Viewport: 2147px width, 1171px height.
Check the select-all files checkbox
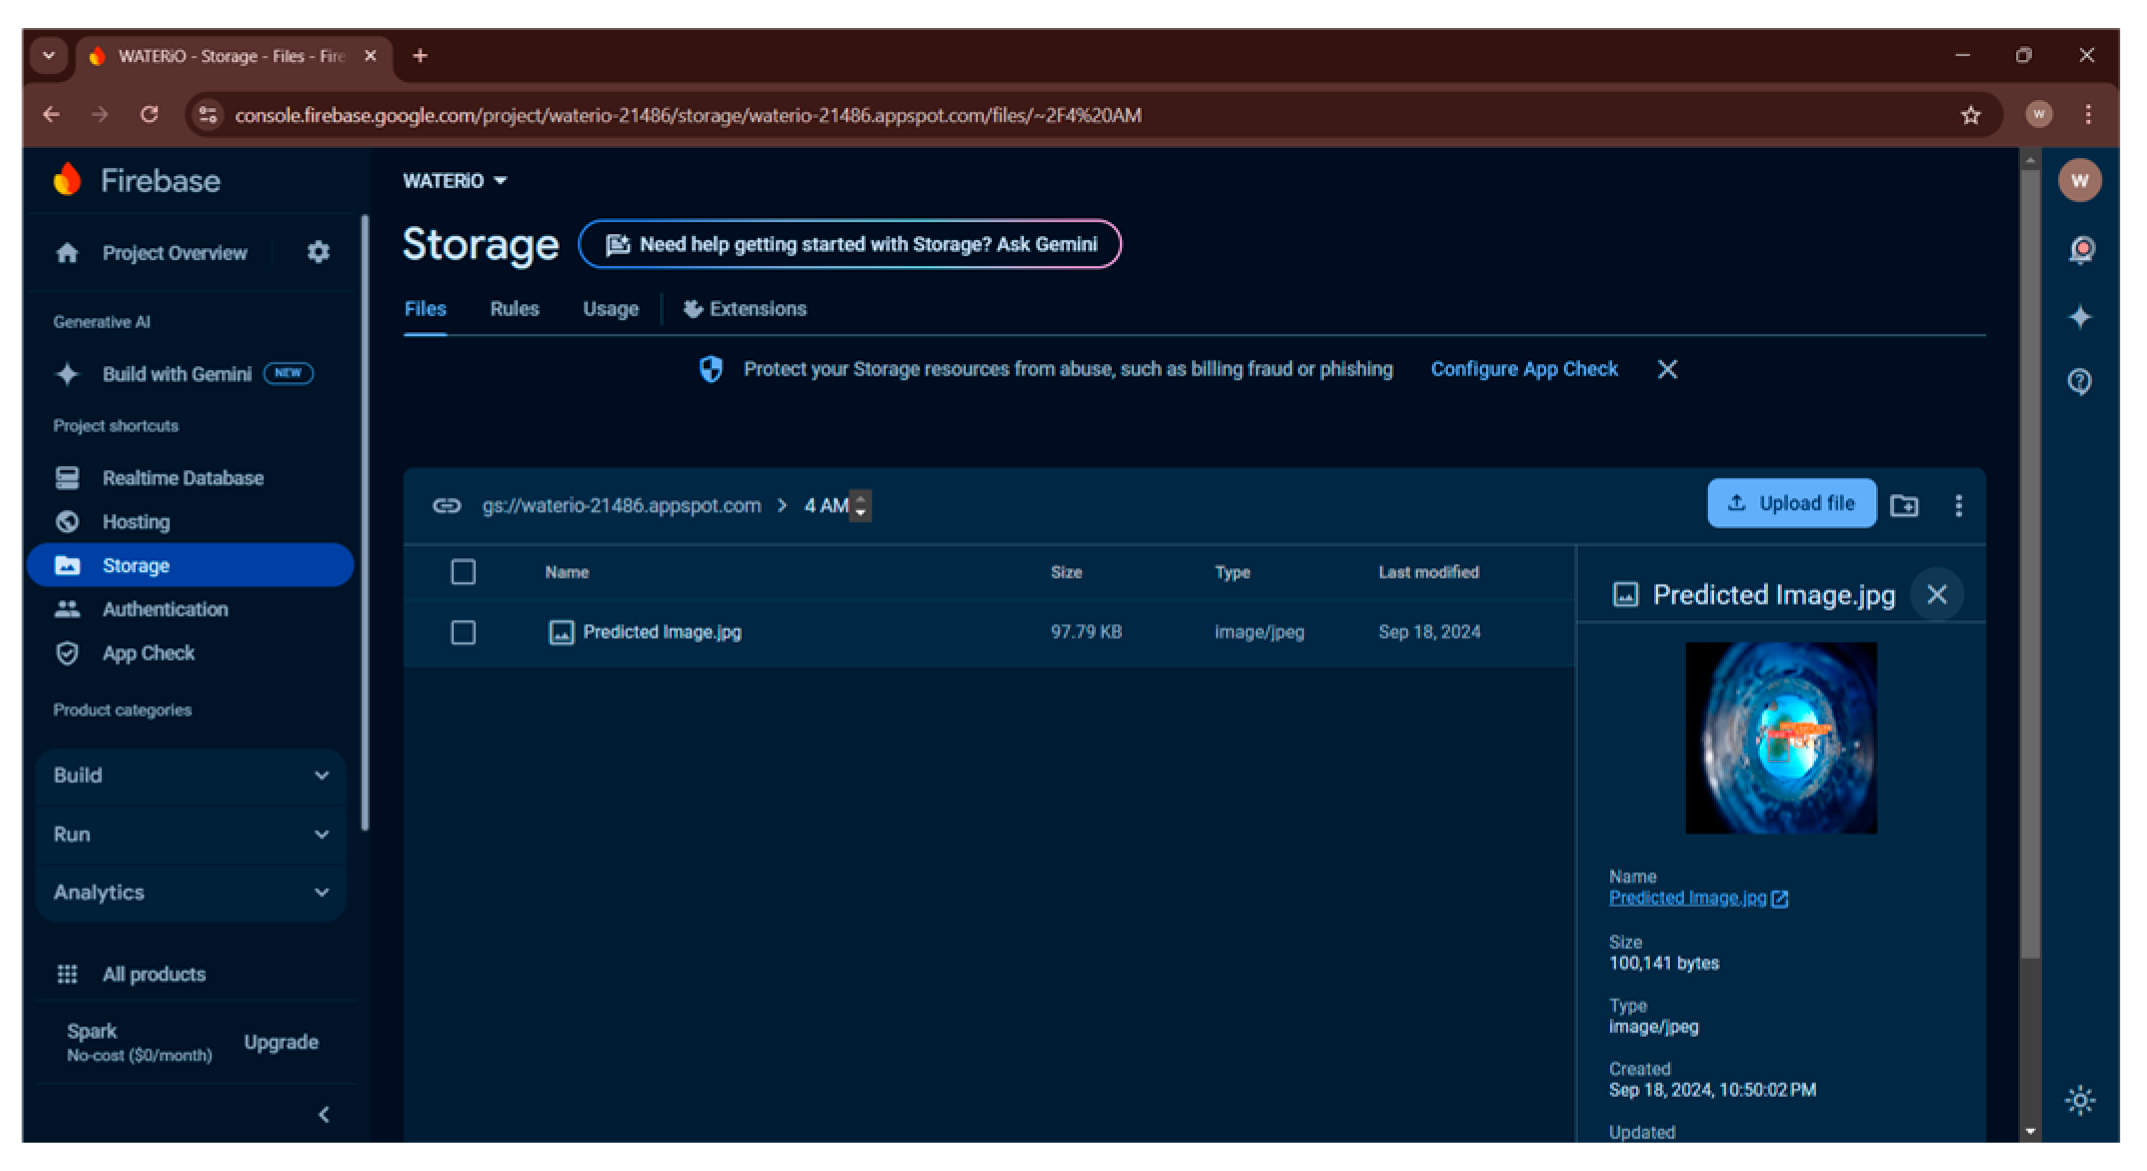click(463, 572)
